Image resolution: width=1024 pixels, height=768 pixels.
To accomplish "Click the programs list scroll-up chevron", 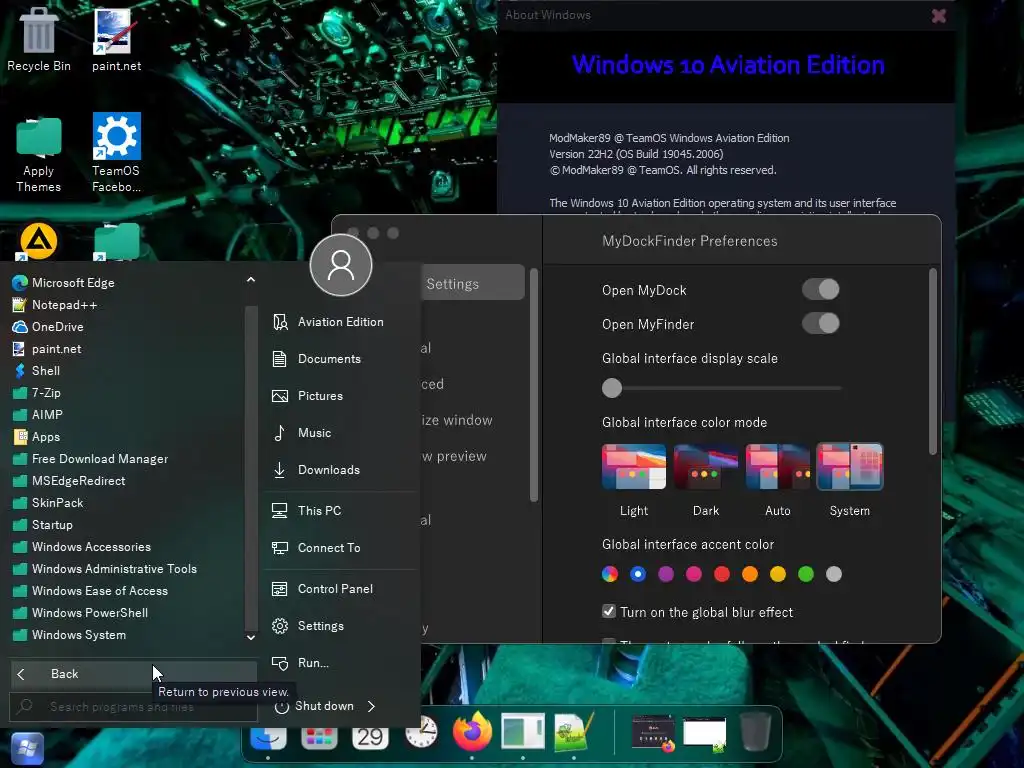I will click(x=251, y=280).
